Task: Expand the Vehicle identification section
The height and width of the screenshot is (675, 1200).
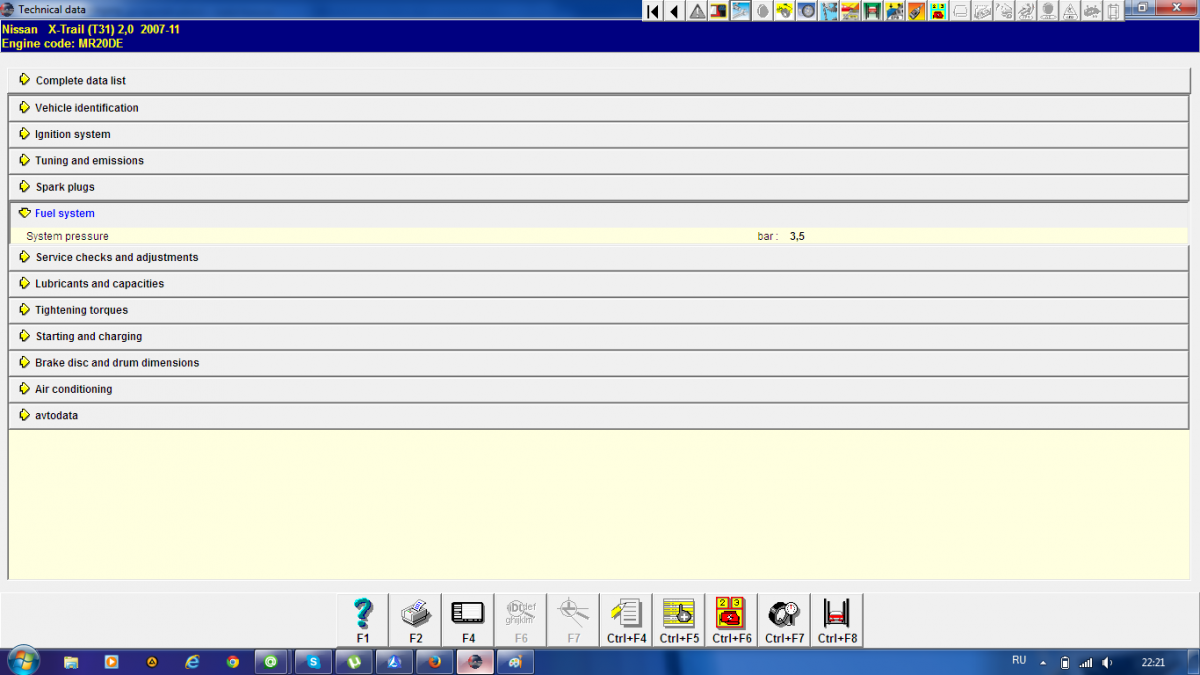Action: click(x=599, y=108)
